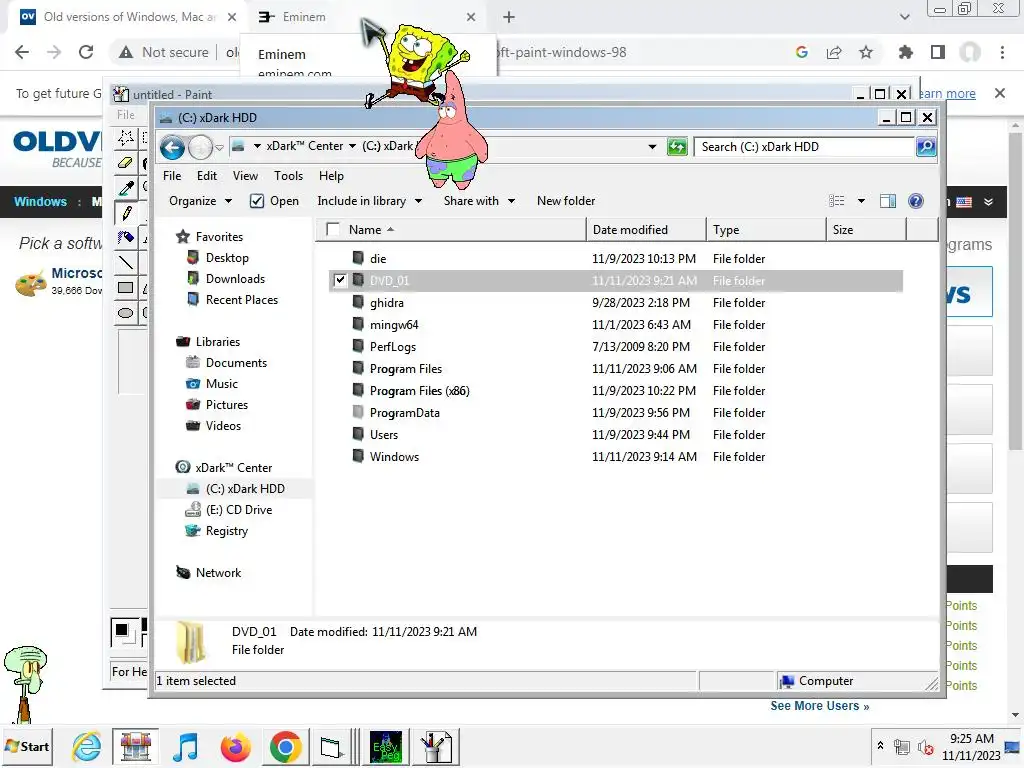Select Pictures library in sidebar
The width and height of the screenshot is (1024, 768).
[227, 405]
